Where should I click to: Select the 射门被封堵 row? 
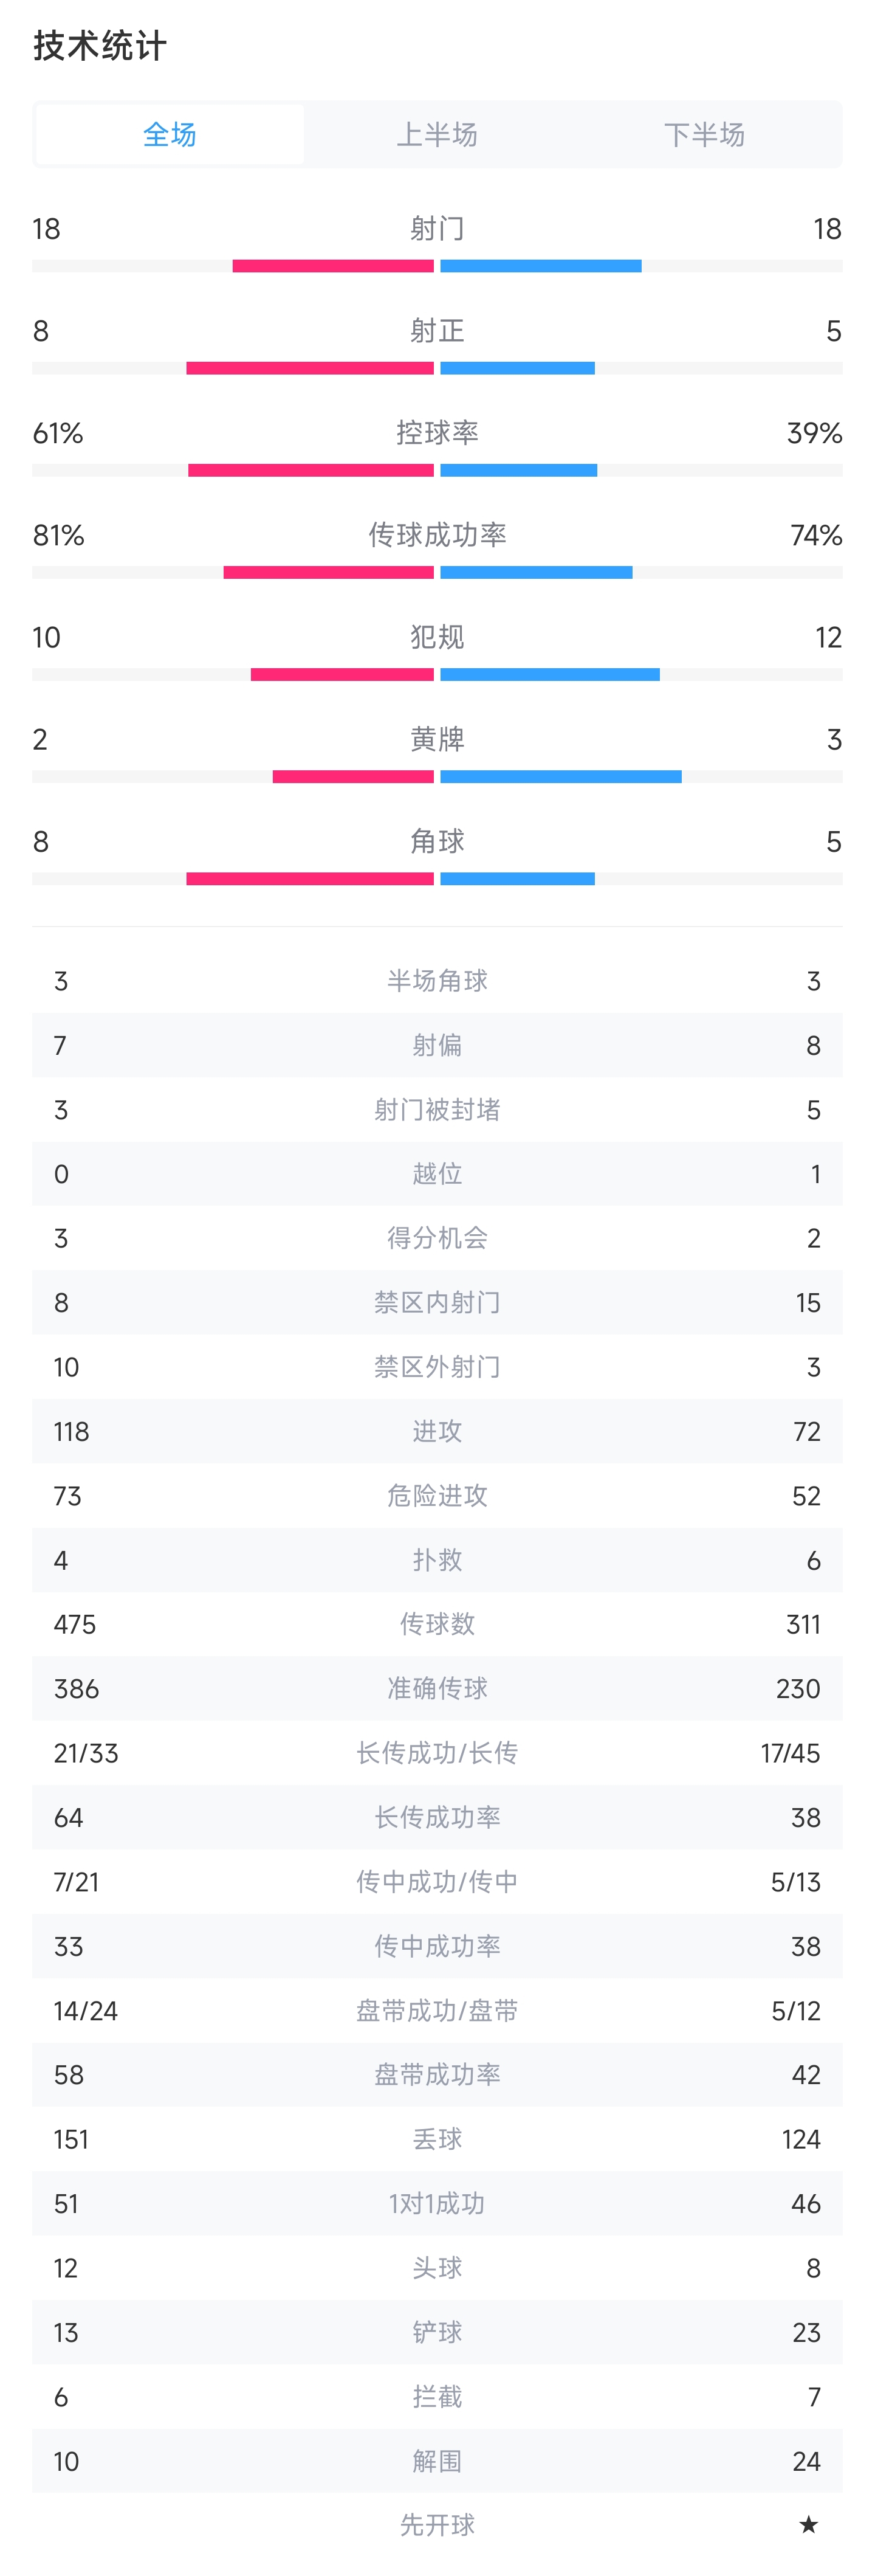[437, 1110]
